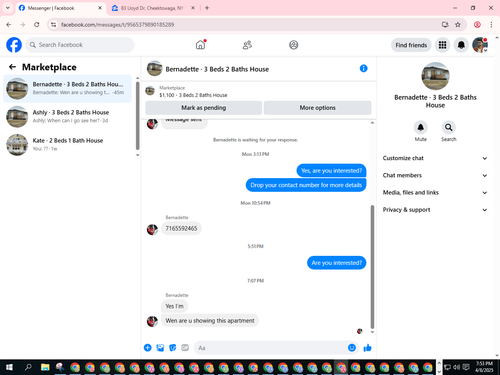Open the Notifications bell in the header

point(461,45)
